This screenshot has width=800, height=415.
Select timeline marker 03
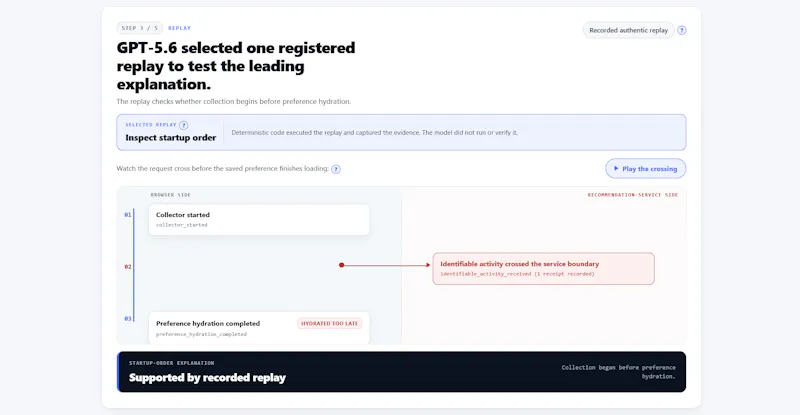128,319
